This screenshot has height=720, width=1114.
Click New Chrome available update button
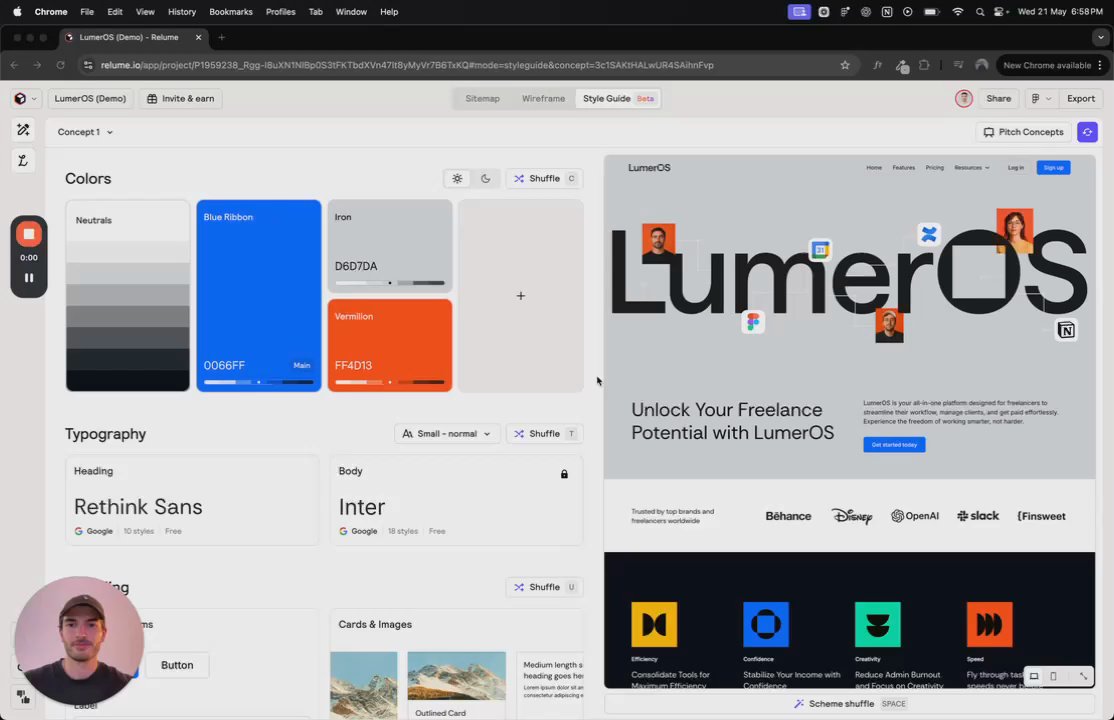point(1051,65)
